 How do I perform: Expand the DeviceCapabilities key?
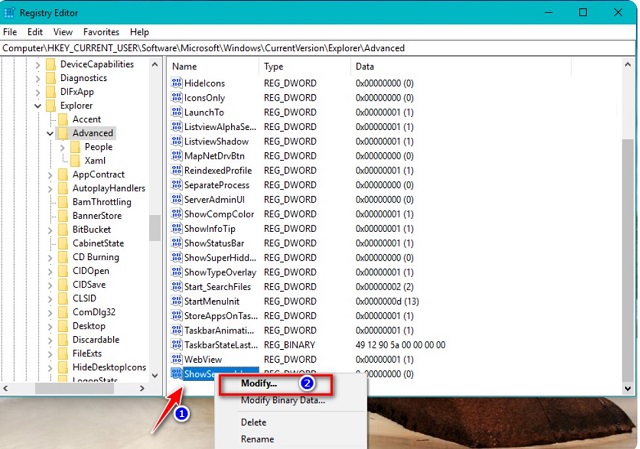click(38, 64)
